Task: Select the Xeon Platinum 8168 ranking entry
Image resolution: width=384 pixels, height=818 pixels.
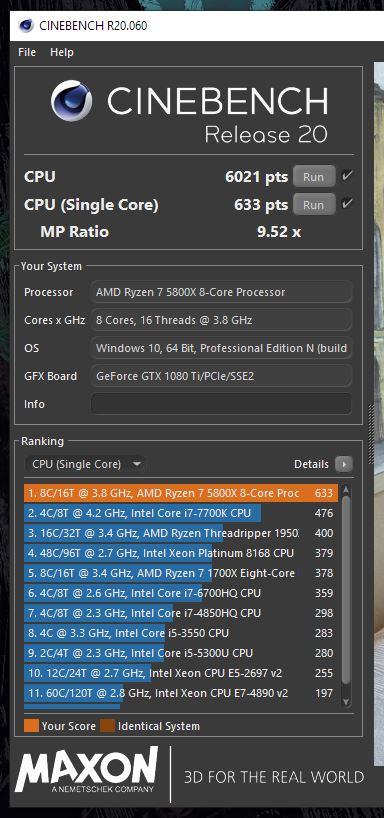Action: tap(181, 553)
